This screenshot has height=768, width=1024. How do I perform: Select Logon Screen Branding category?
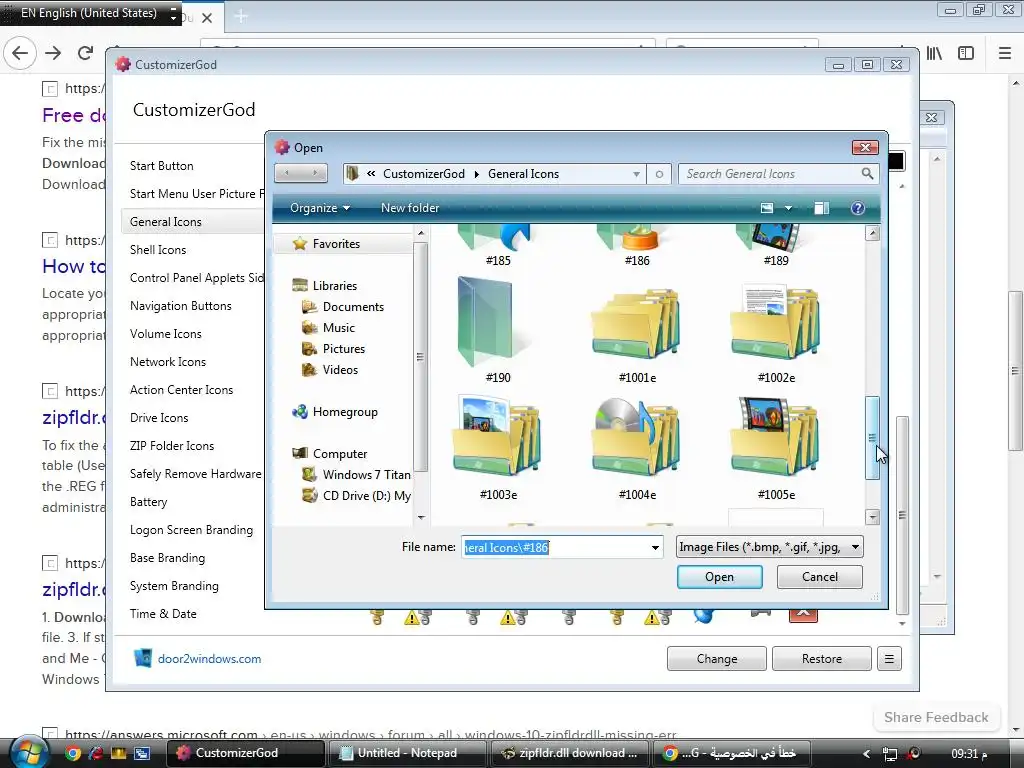pos(191,530)
